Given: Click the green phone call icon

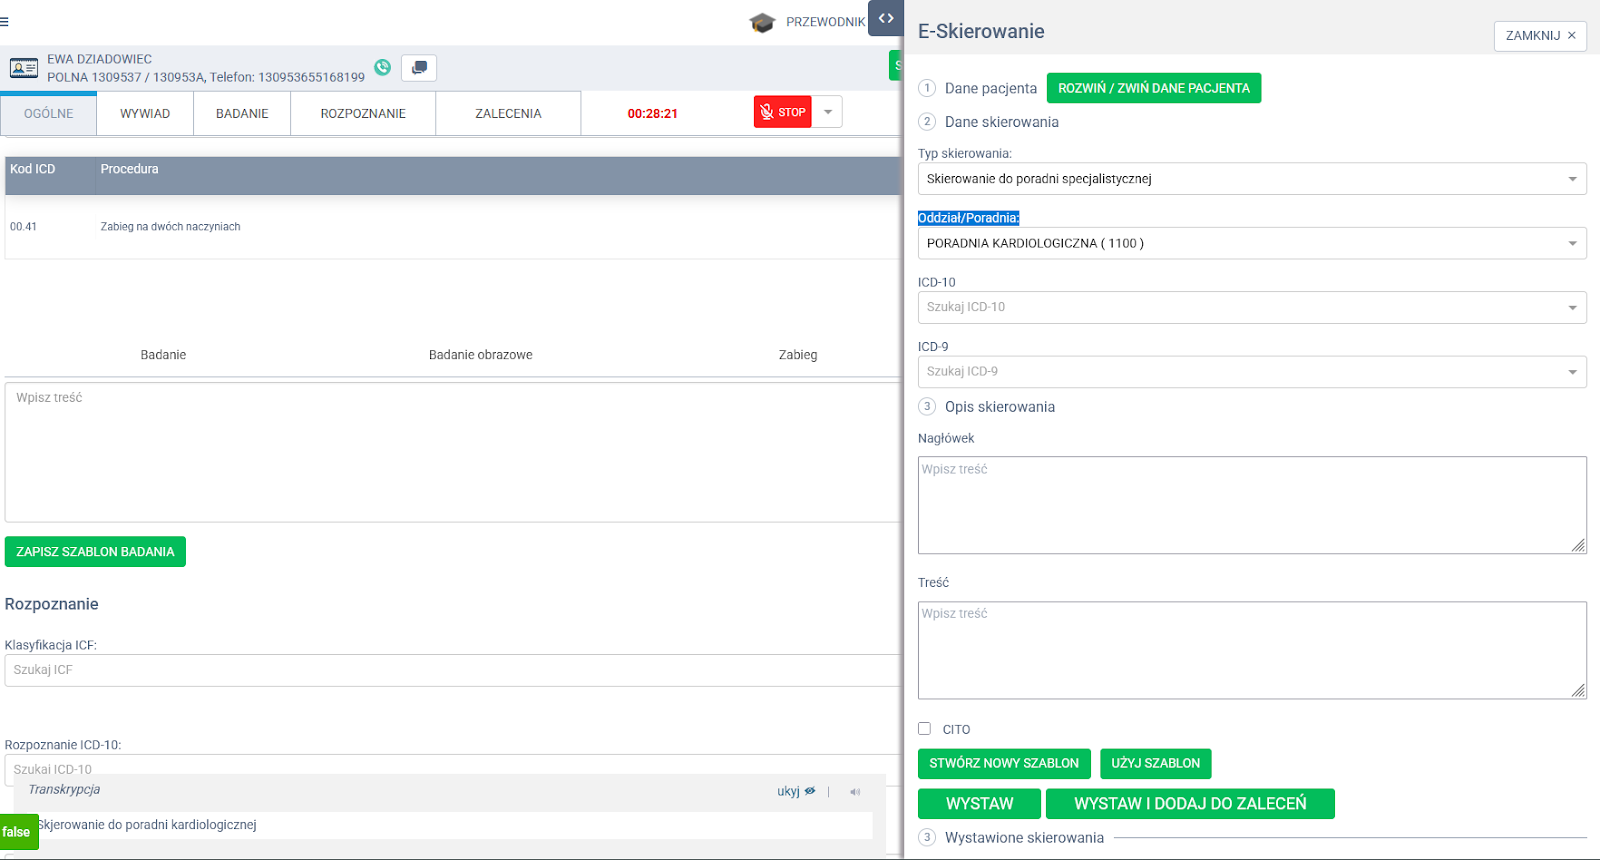Looking at the screenshot, I should (x=382, y=67).
